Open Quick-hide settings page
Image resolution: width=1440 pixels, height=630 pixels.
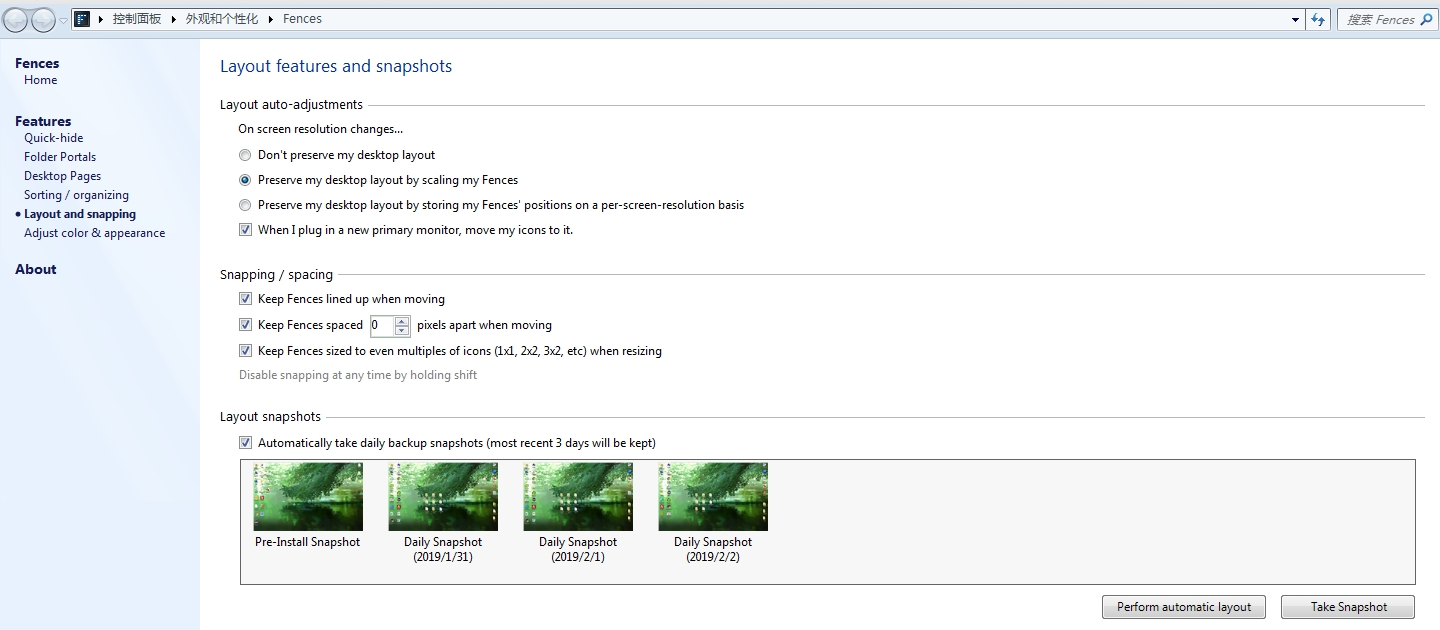tap(54, 138)
